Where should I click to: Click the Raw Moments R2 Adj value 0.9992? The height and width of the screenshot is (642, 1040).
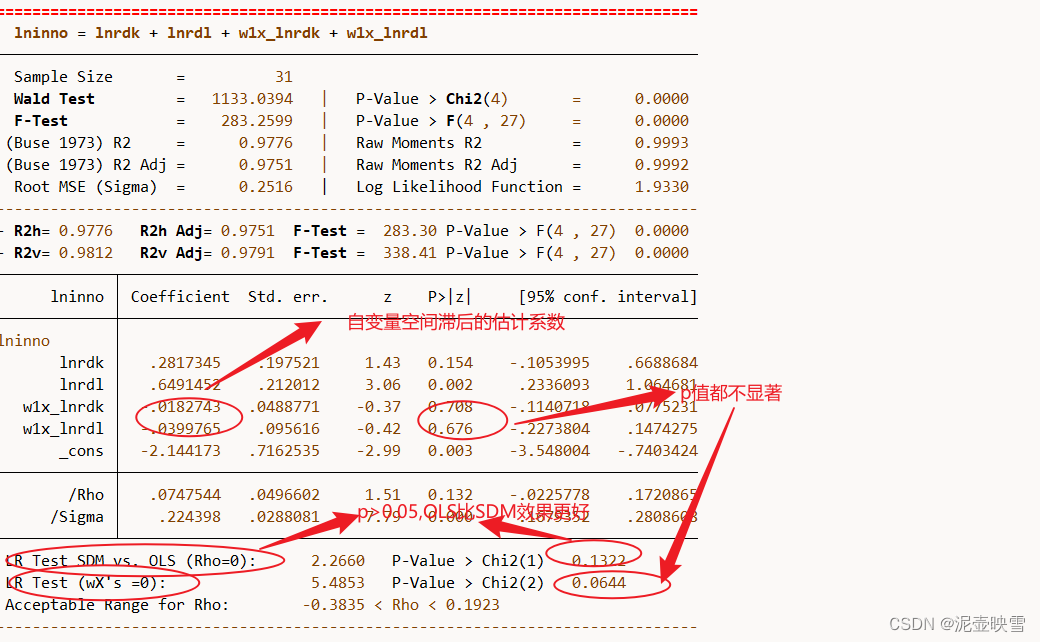pos(661,164)
